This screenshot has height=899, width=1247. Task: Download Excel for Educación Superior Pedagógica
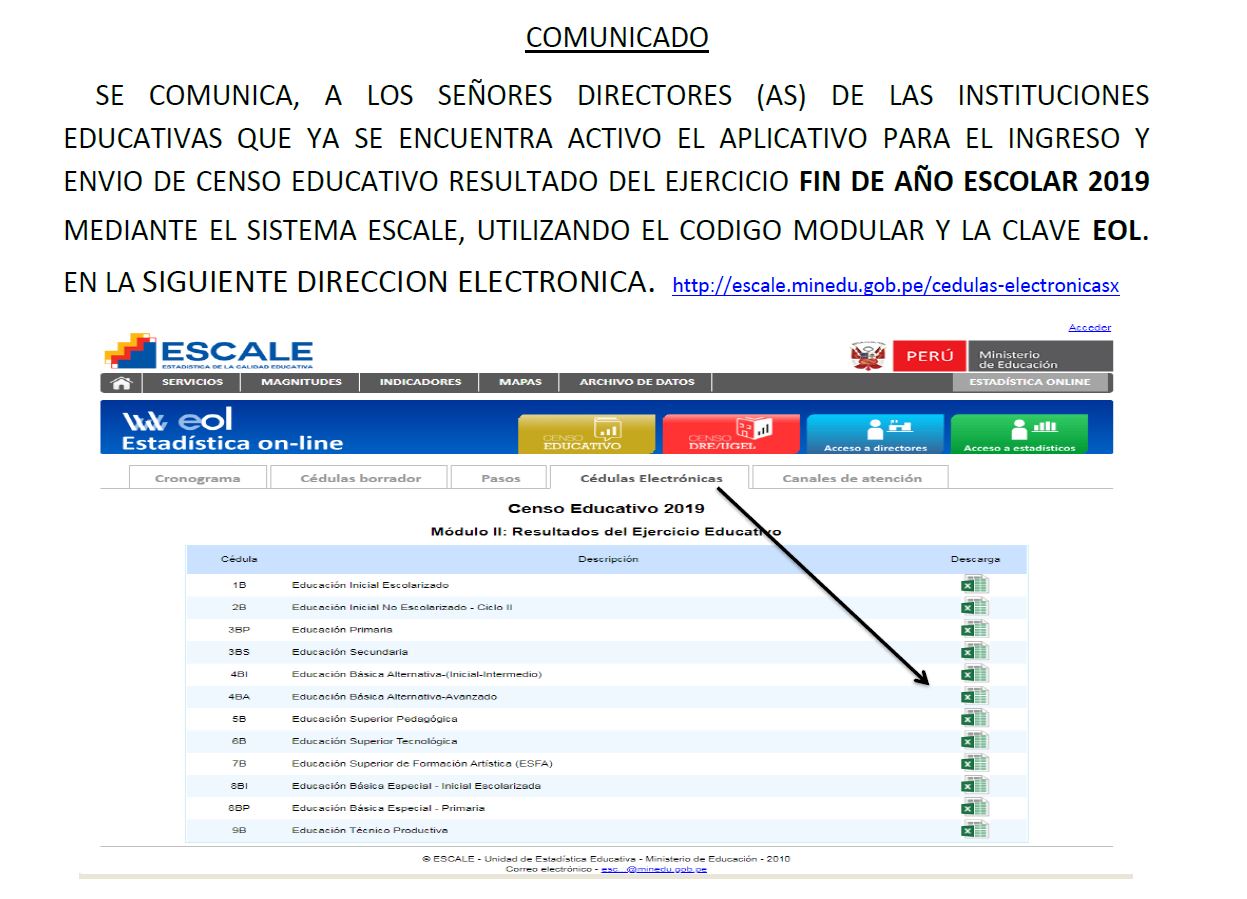pyautogui.click(x=974, y=719)
